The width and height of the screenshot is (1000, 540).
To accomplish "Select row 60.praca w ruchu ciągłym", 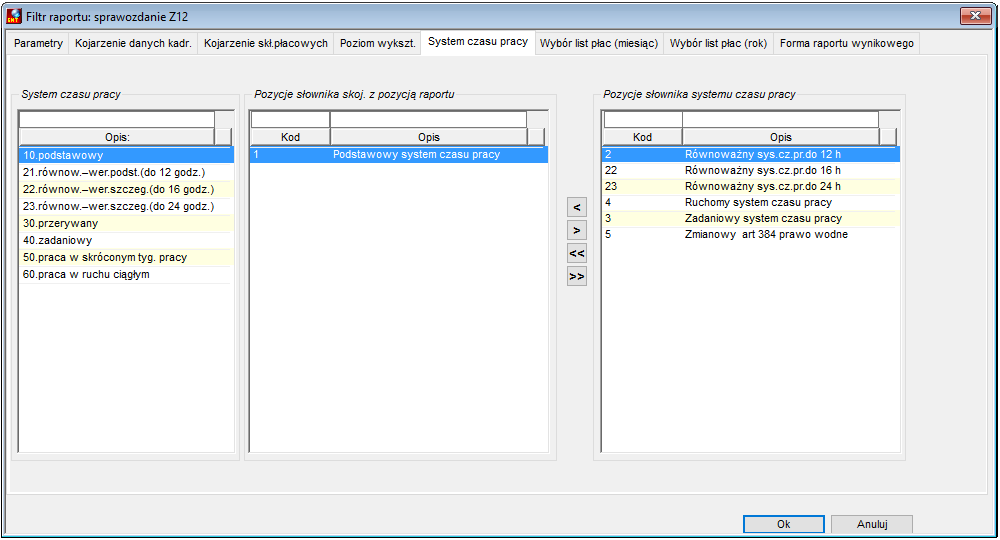I will [126, 274].
